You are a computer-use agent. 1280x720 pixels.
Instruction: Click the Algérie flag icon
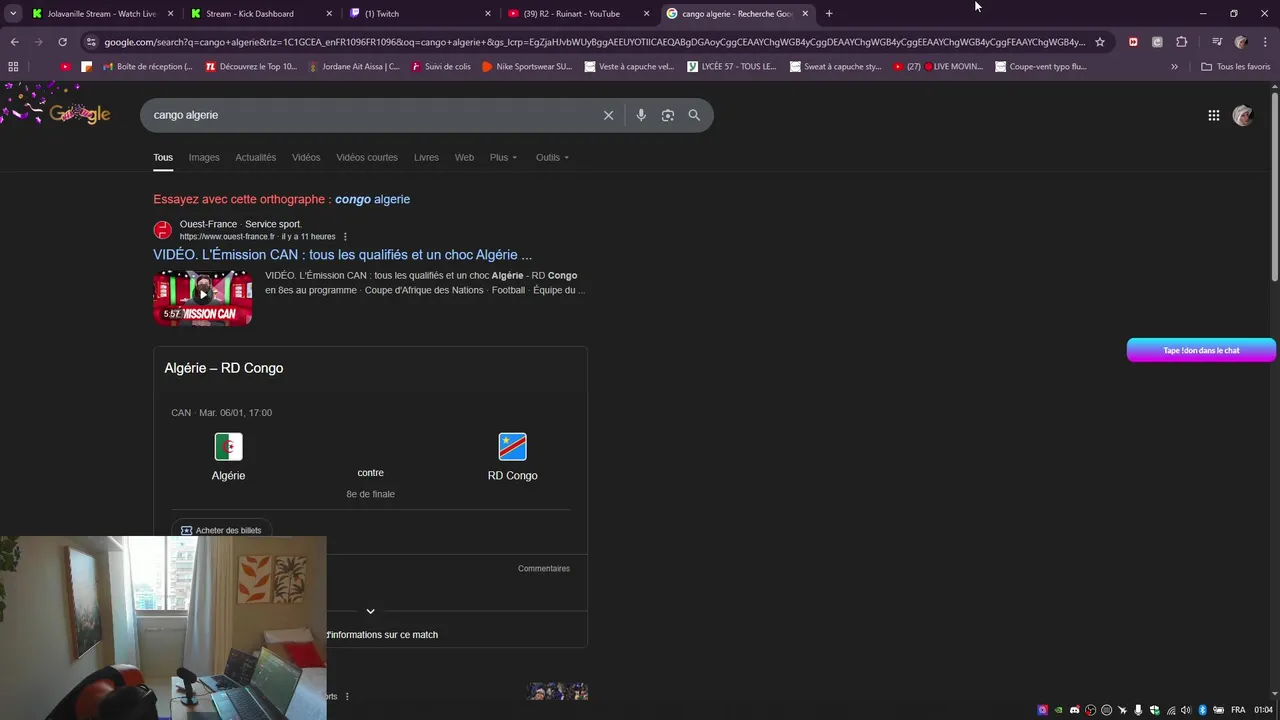(228, 446)
